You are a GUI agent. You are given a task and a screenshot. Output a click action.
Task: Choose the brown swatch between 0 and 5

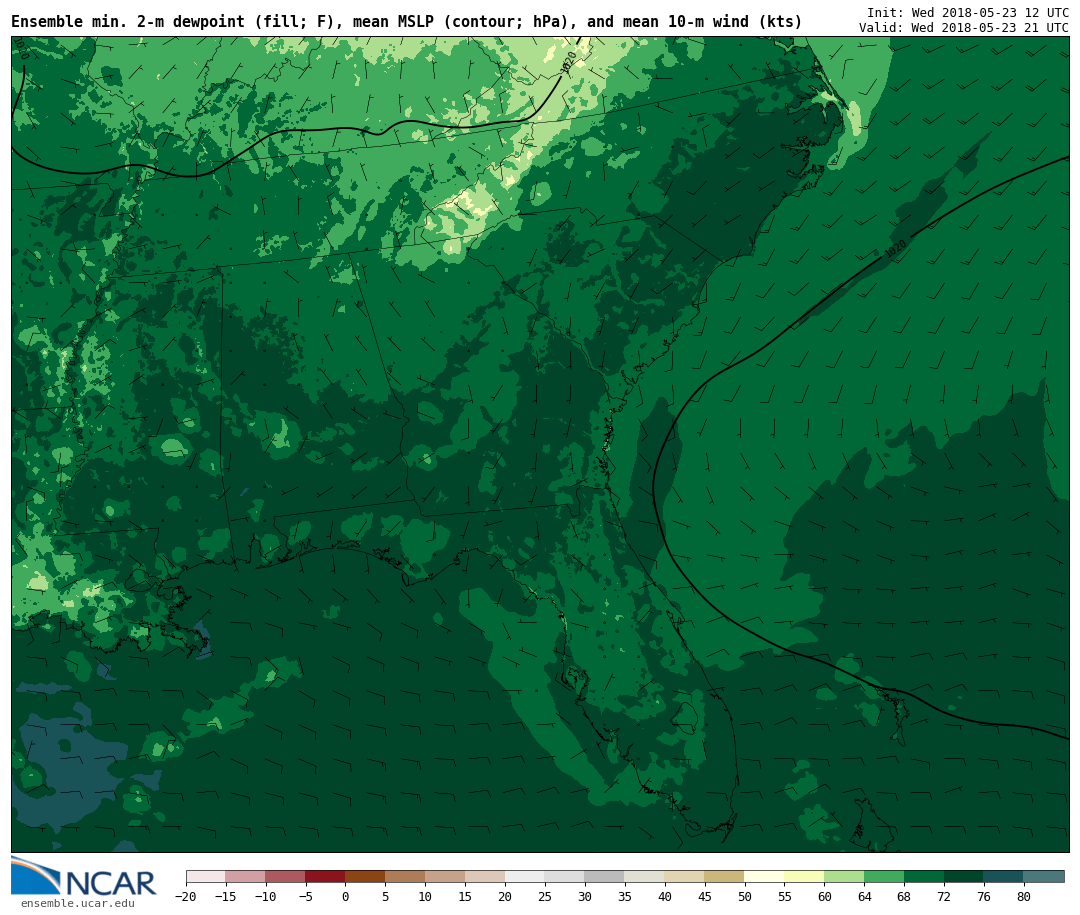tap(365, 877)
